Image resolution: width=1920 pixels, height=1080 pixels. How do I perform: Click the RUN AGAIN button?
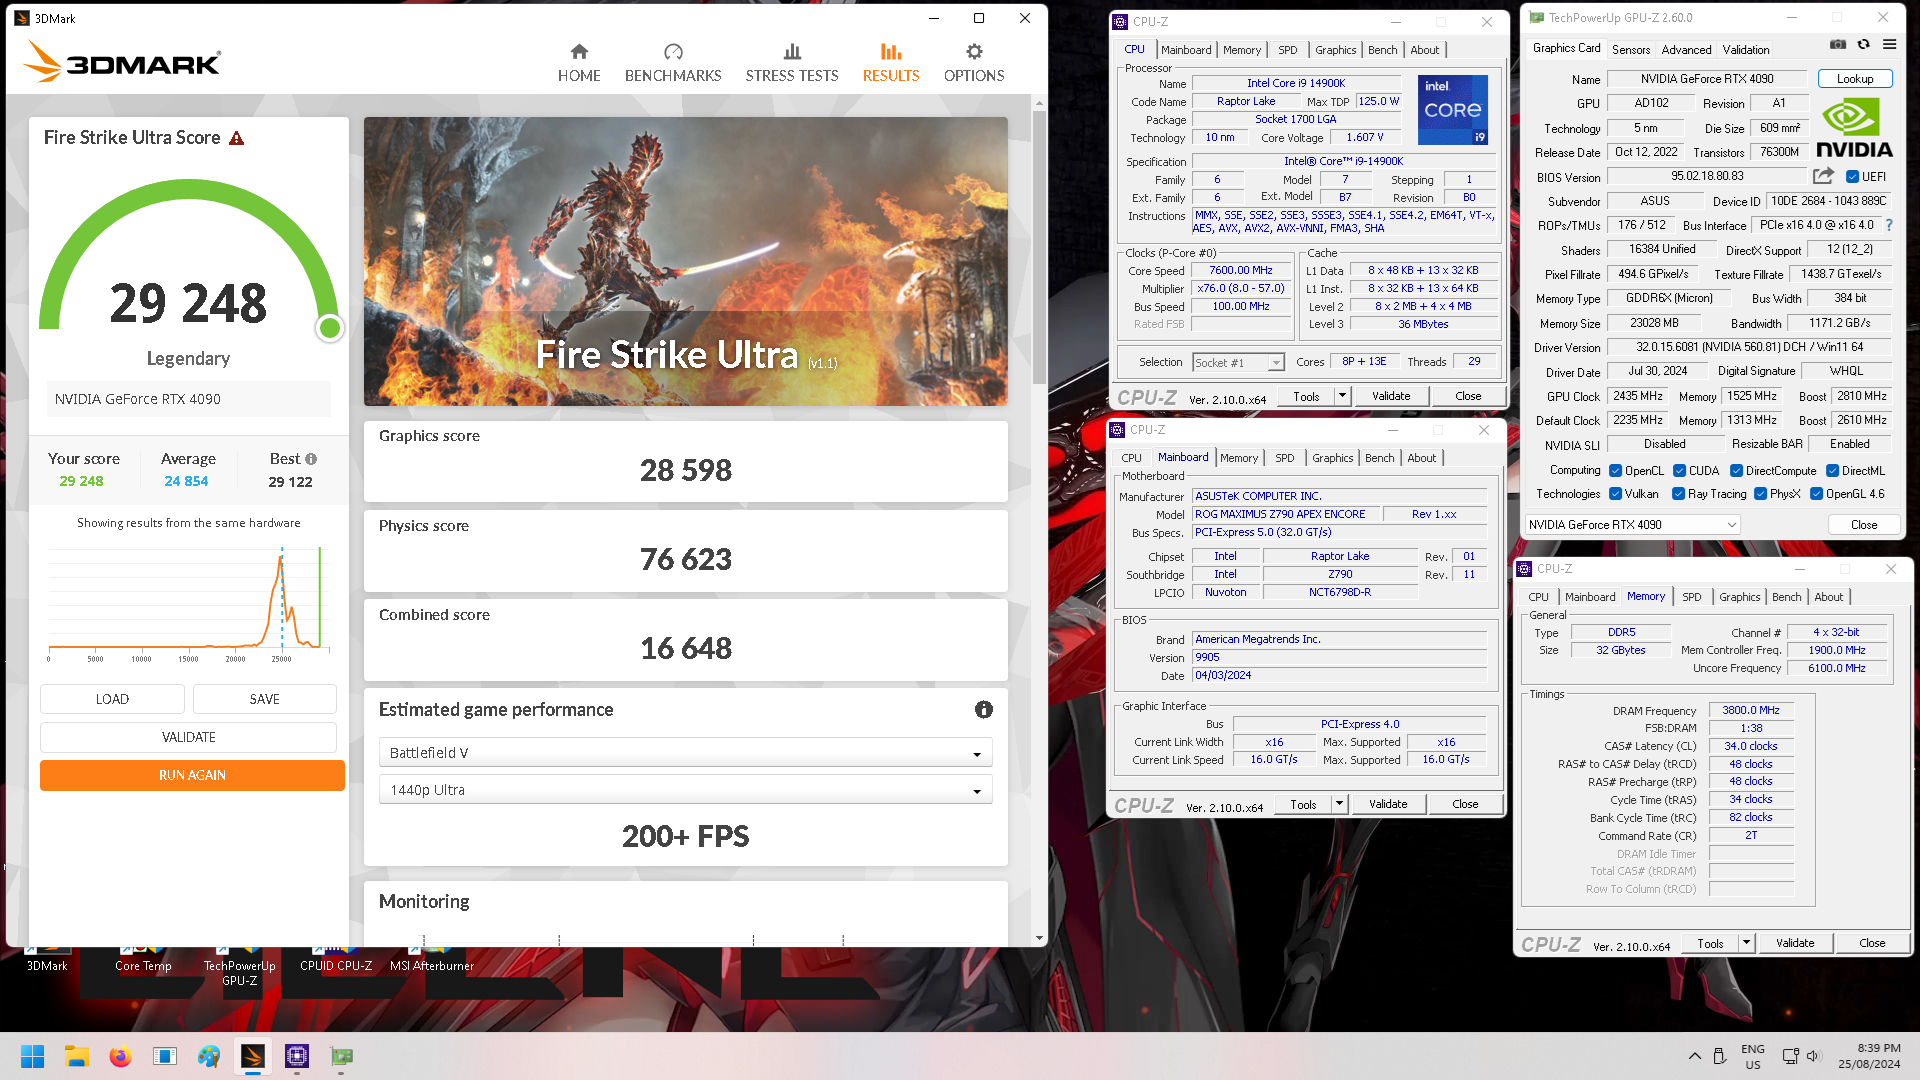tap(192, 775)
